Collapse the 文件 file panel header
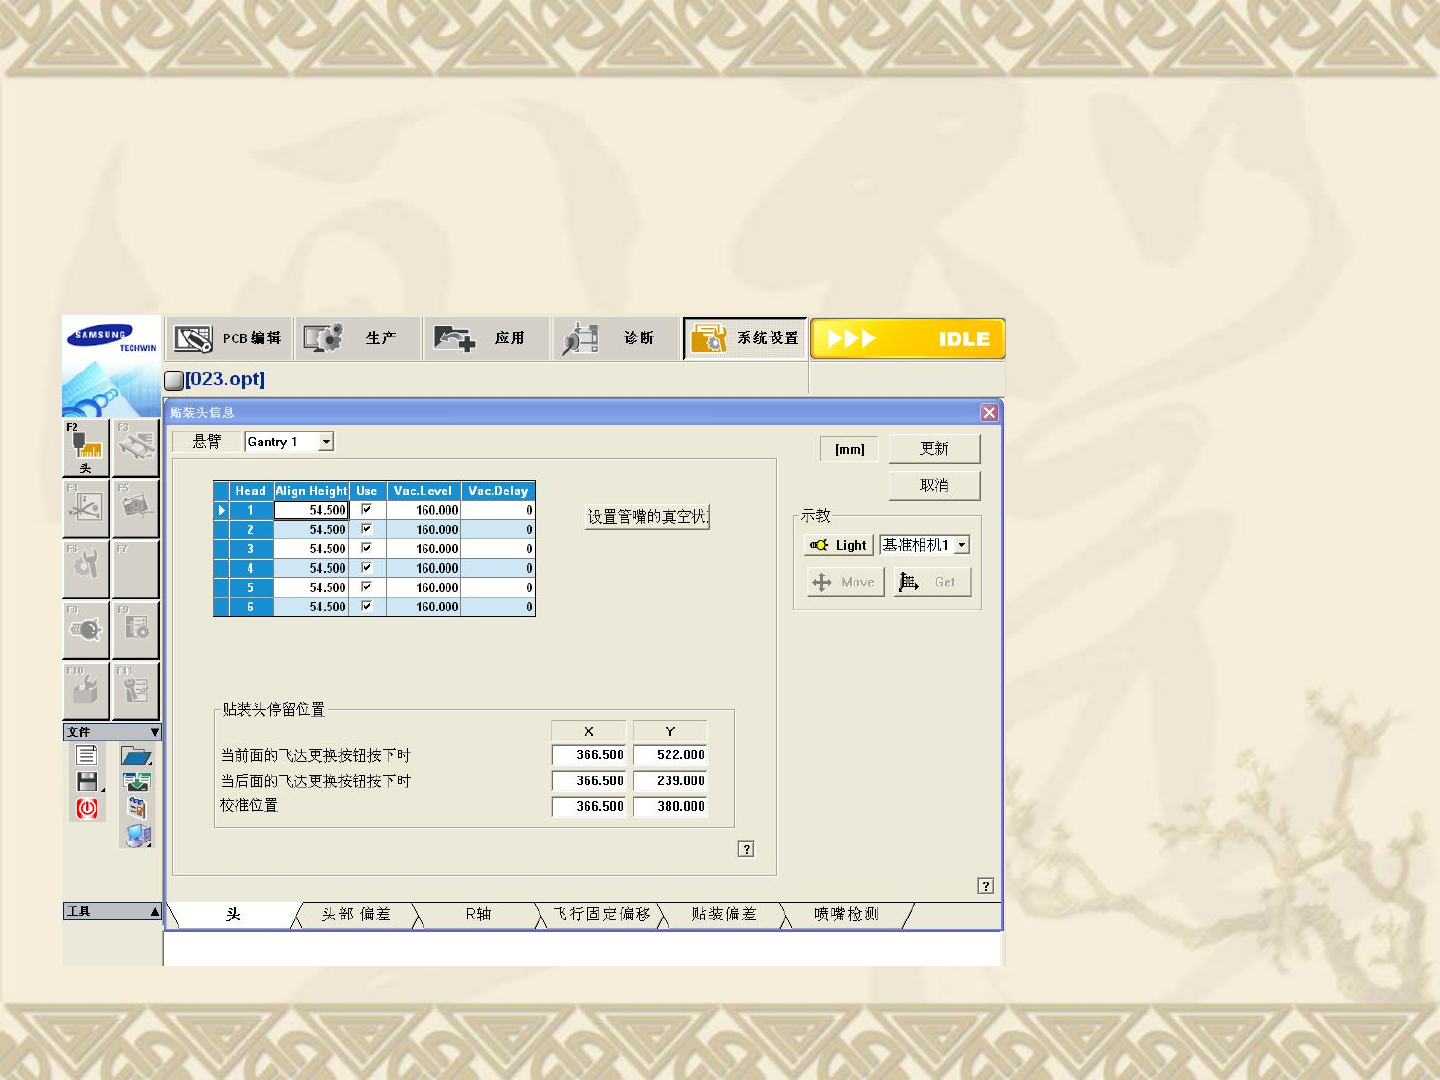Viewport: 1440px width, 1080px height. click(112, 732)
